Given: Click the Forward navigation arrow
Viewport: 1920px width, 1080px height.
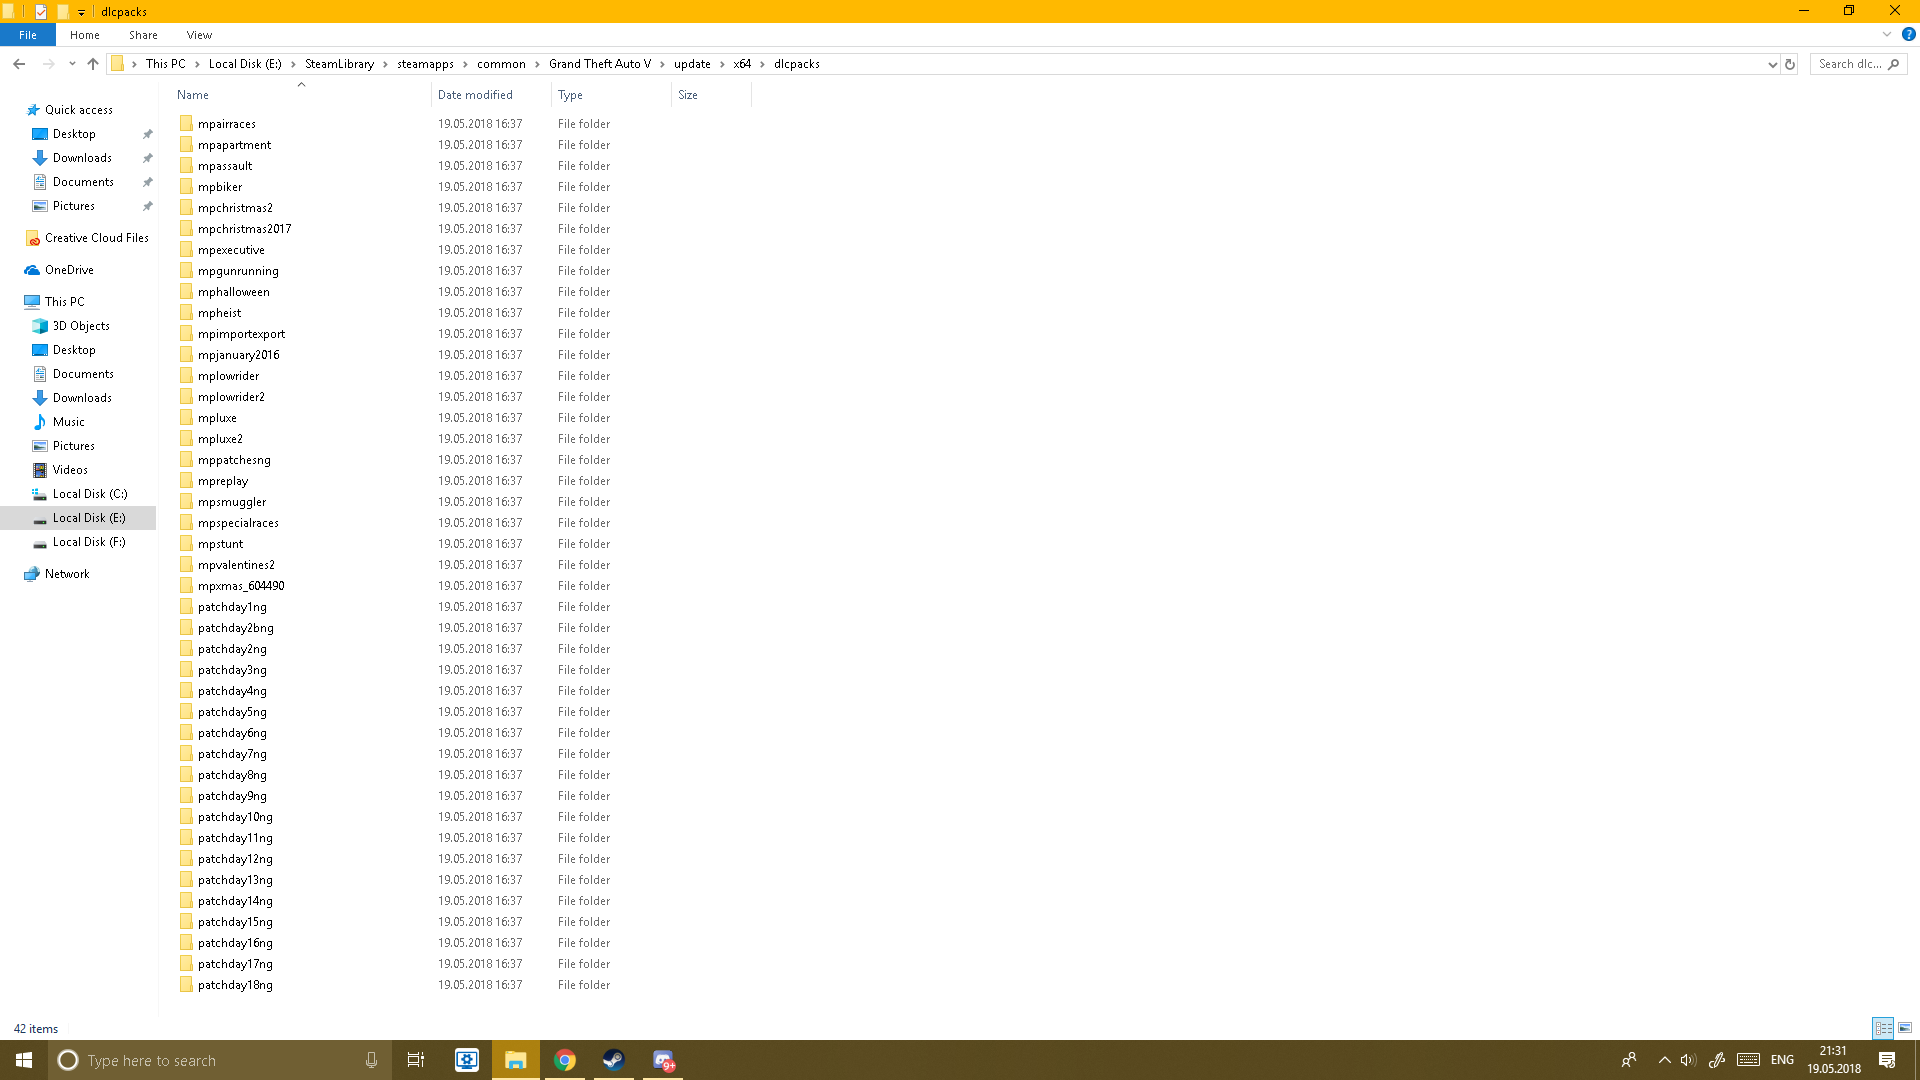Looking at the screenshot, I should [x=48, y=64].
